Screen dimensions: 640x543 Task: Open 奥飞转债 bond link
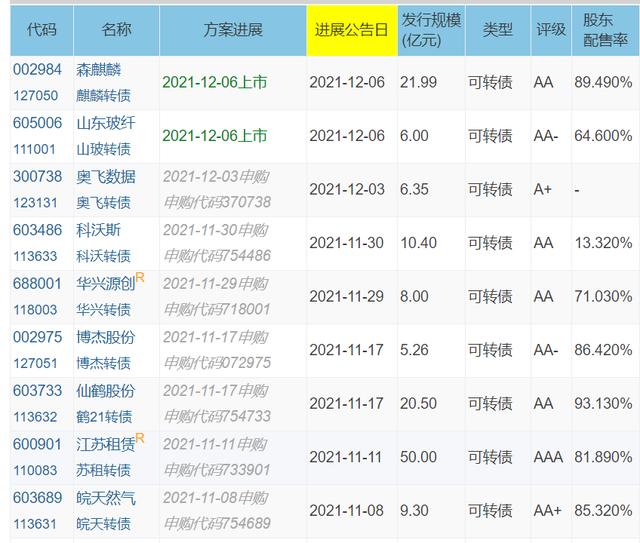[x=103, y=203]
